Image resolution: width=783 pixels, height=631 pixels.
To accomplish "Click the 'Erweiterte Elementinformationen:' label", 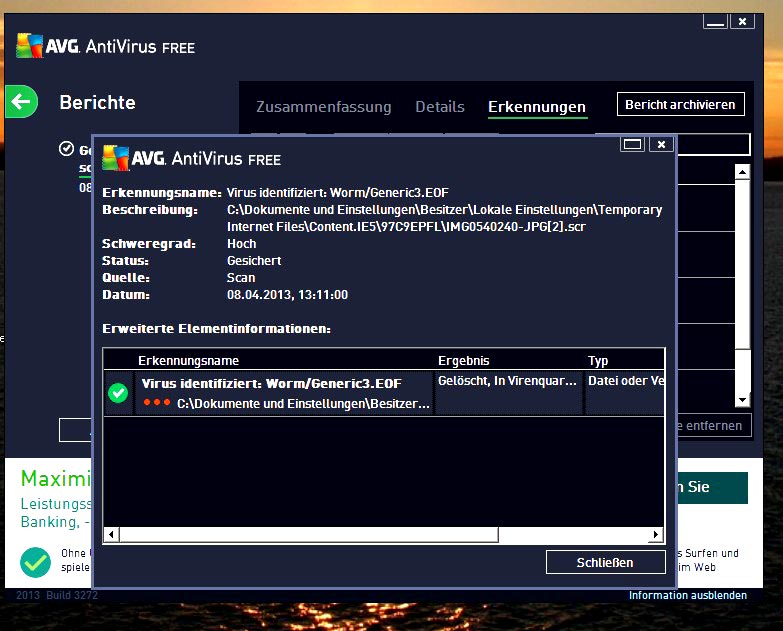I will (x=216, y=328).
